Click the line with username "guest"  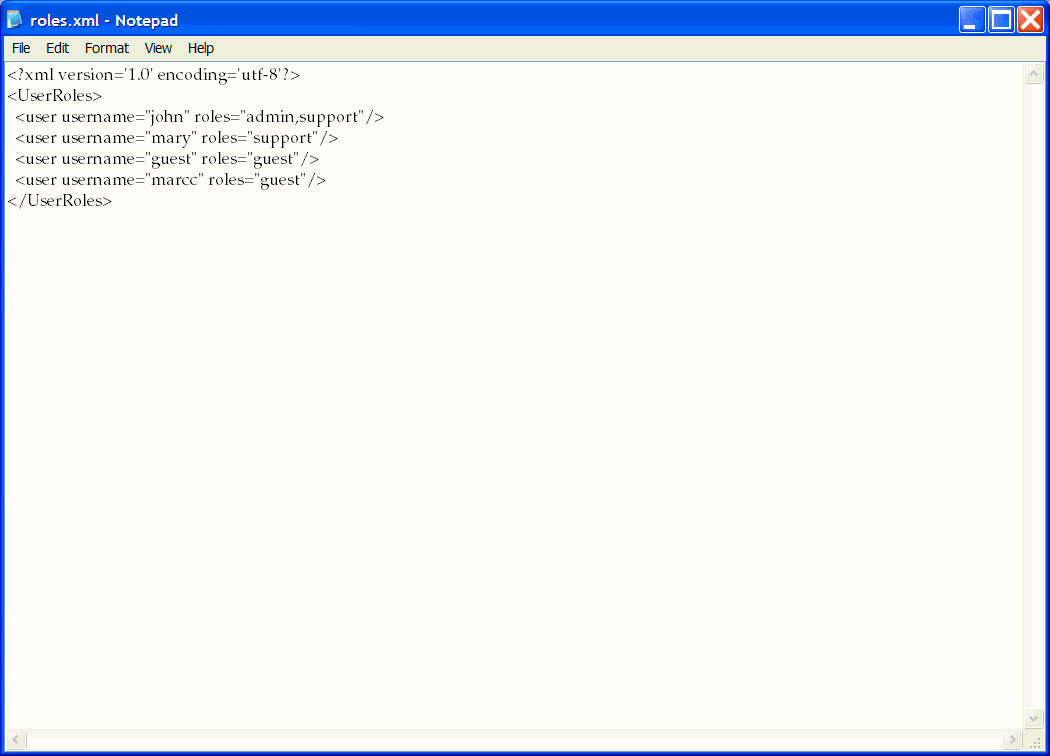point(167,159)
